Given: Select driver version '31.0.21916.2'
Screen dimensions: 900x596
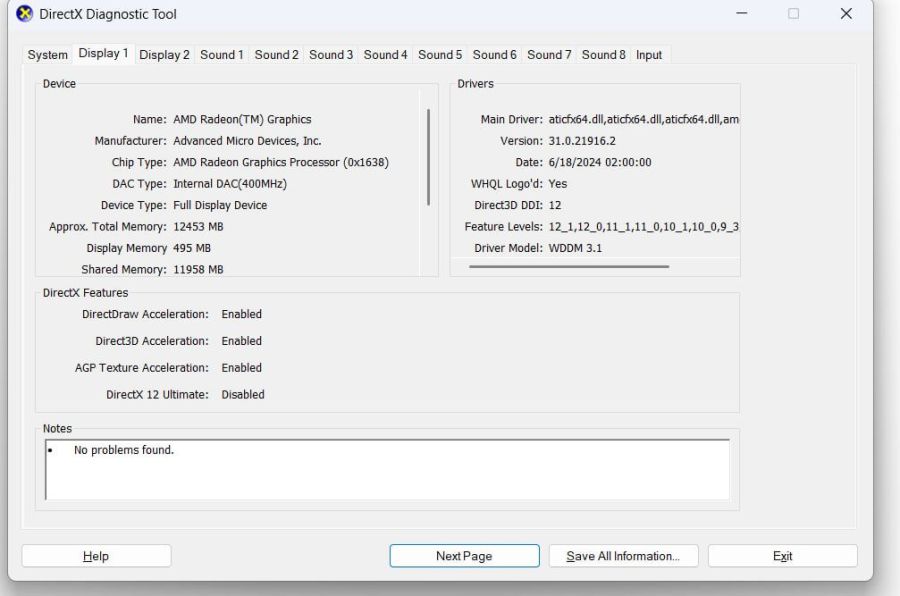Looking at the screenshot, I should point(582,141).
